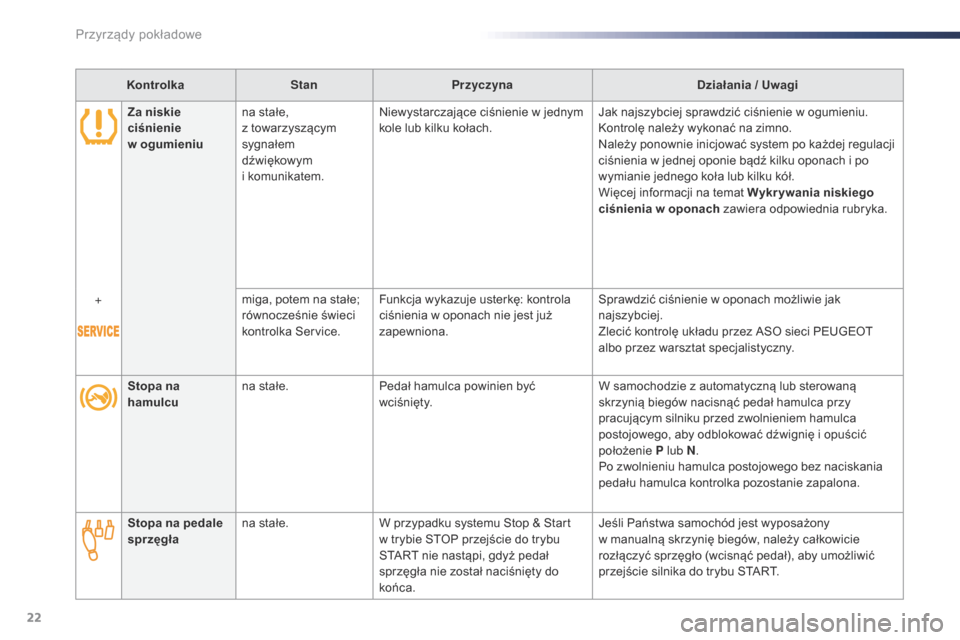The width and height of the screenshot is (960, 640).
Task: Open the carmanualsonline.info watermark link
Action: click(x=812, y=623)
